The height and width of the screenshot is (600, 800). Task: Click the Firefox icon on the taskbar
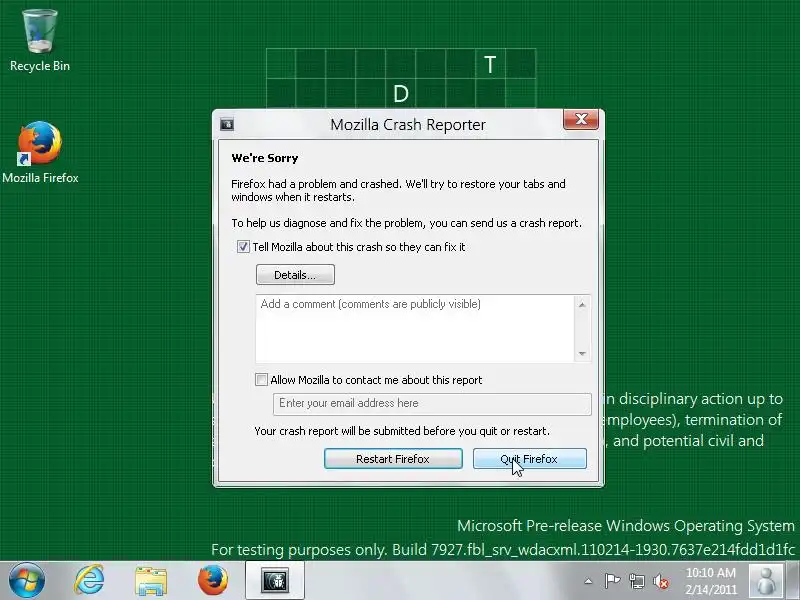click(213, 580)
